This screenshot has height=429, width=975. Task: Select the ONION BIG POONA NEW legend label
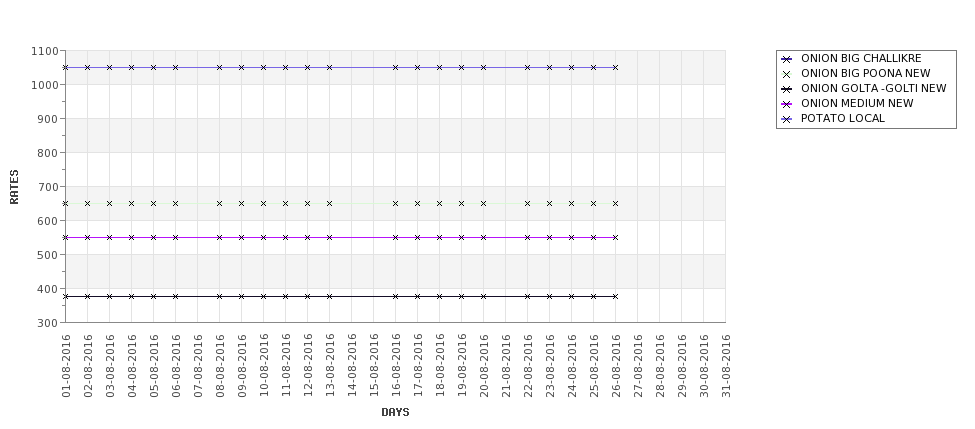(x=866, y=73)
